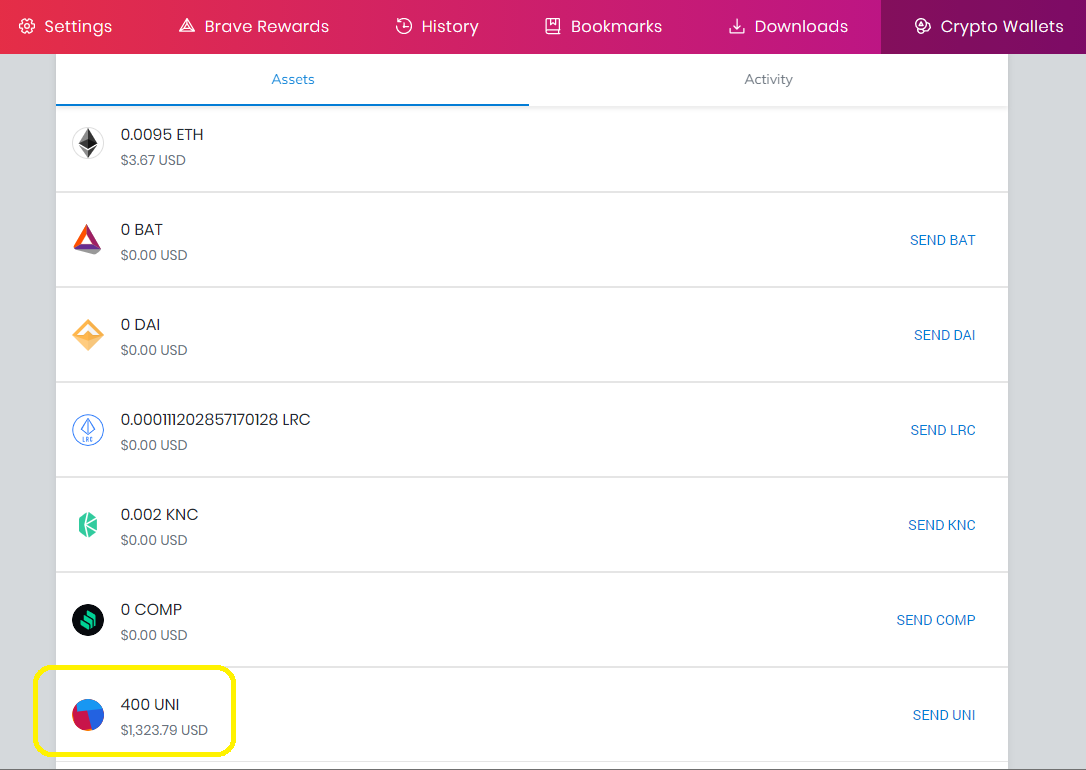
Task: Click the Ethereum ETH token icon
Action: 88,143
